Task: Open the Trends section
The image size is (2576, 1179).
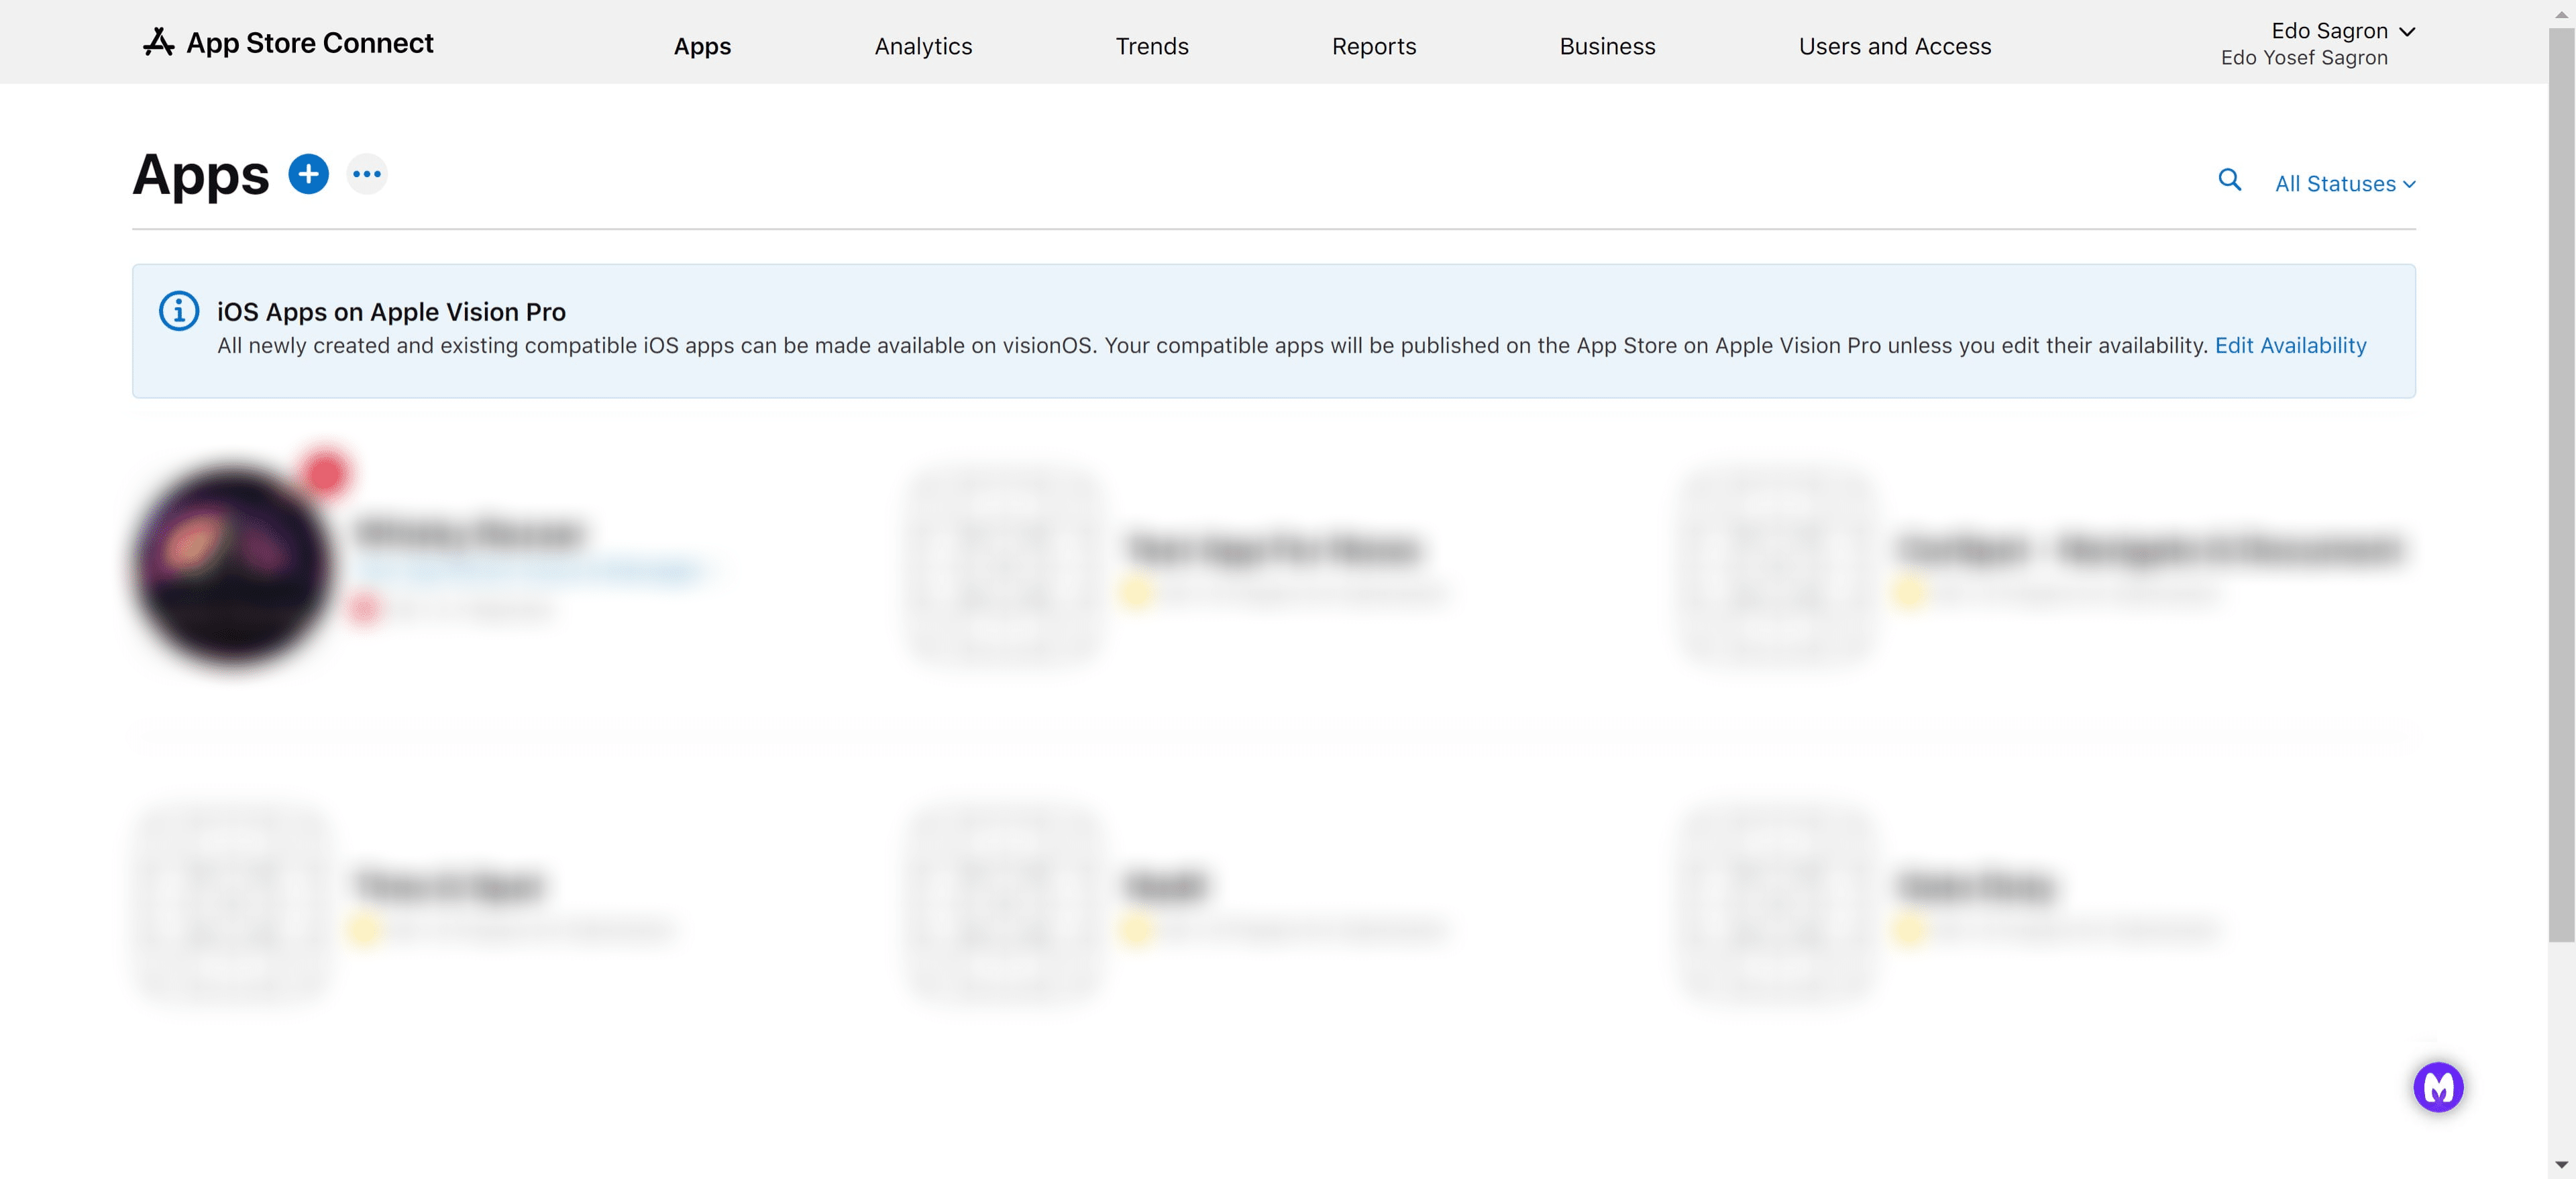Action: coord(1151,46)
